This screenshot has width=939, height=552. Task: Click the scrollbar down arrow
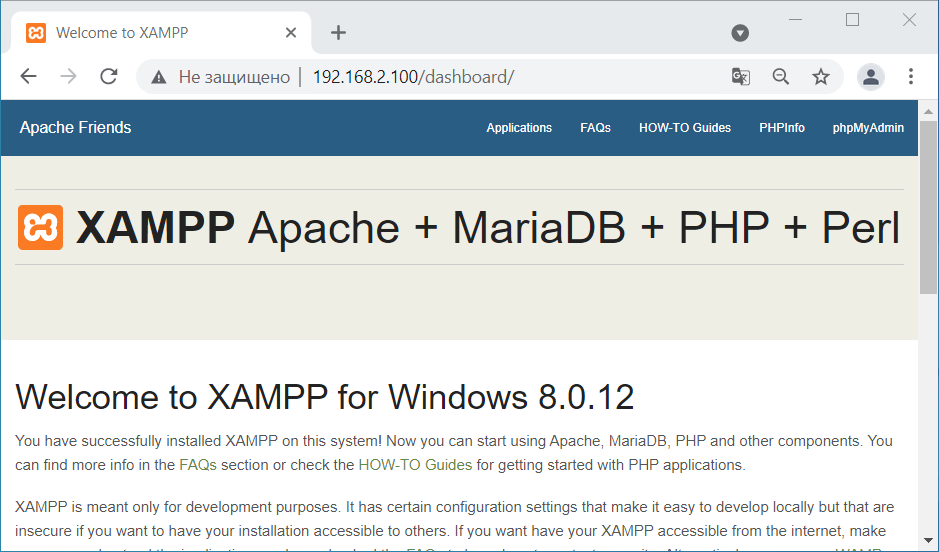point(928,541)
